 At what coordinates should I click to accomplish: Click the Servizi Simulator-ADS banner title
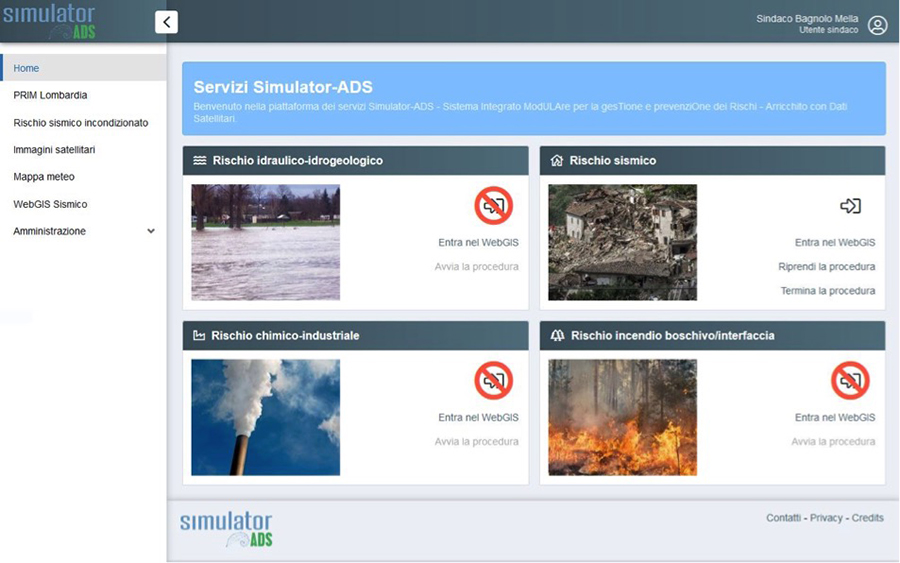coord(283,87)
